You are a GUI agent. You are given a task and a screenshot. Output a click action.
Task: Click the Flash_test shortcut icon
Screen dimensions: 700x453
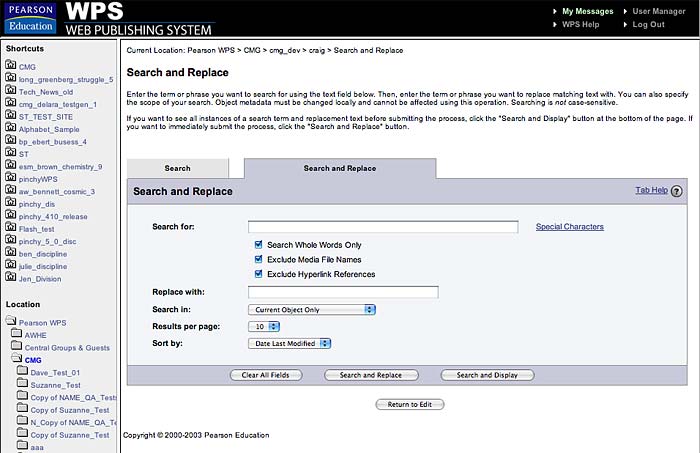(11, 227)
